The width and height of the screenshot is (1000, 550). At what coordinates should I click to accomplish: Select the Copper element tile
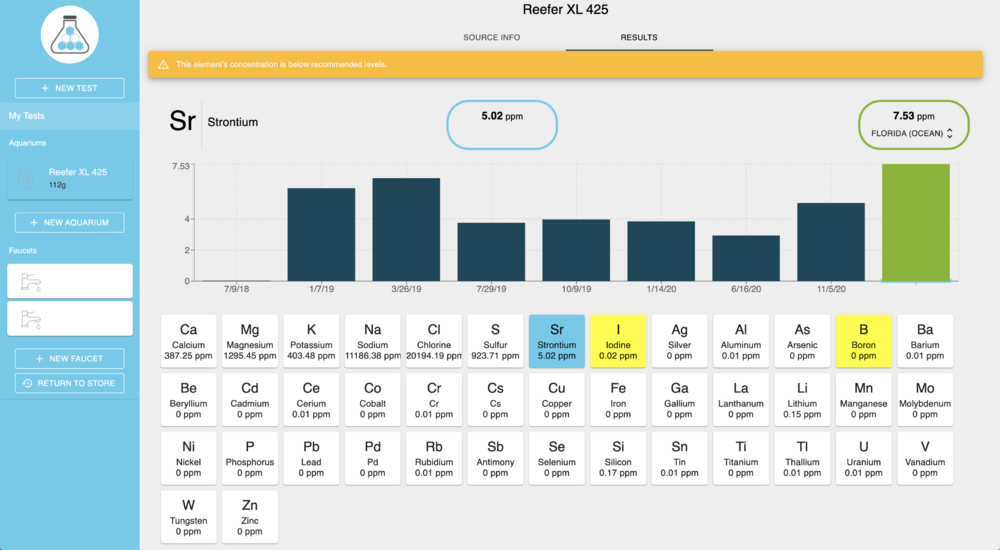point(557,399)
